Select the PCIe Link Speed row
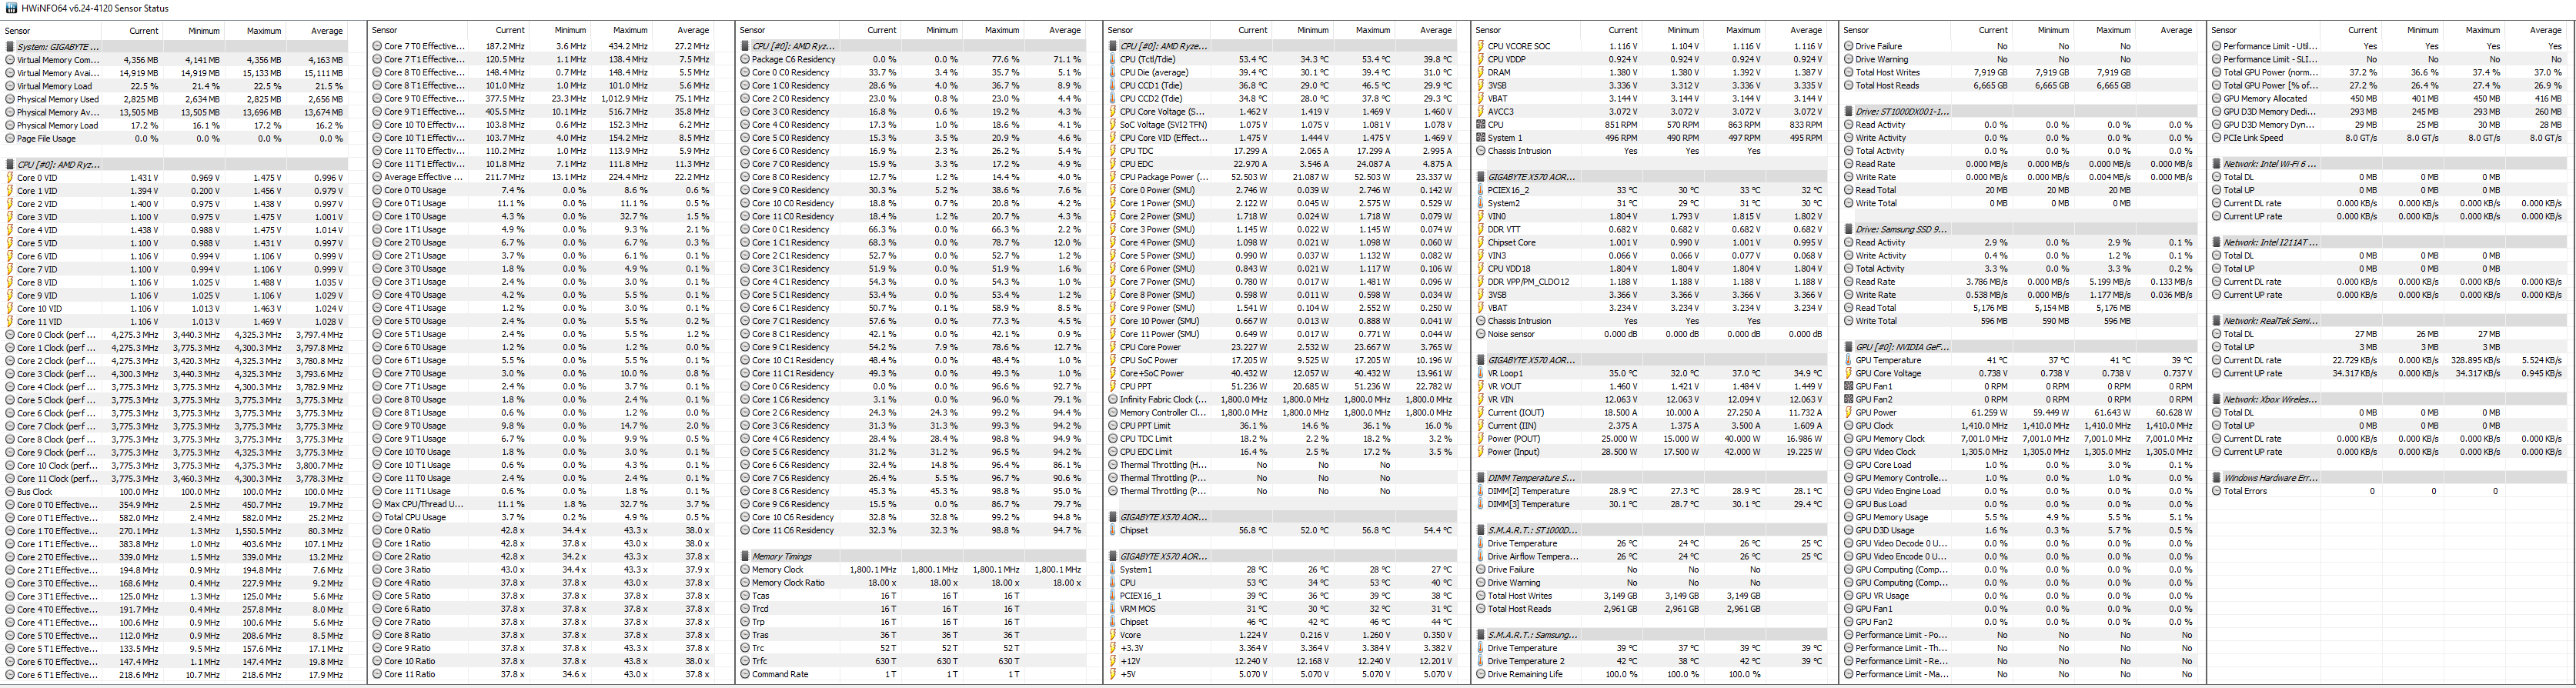 click(x=2389, y=138)
